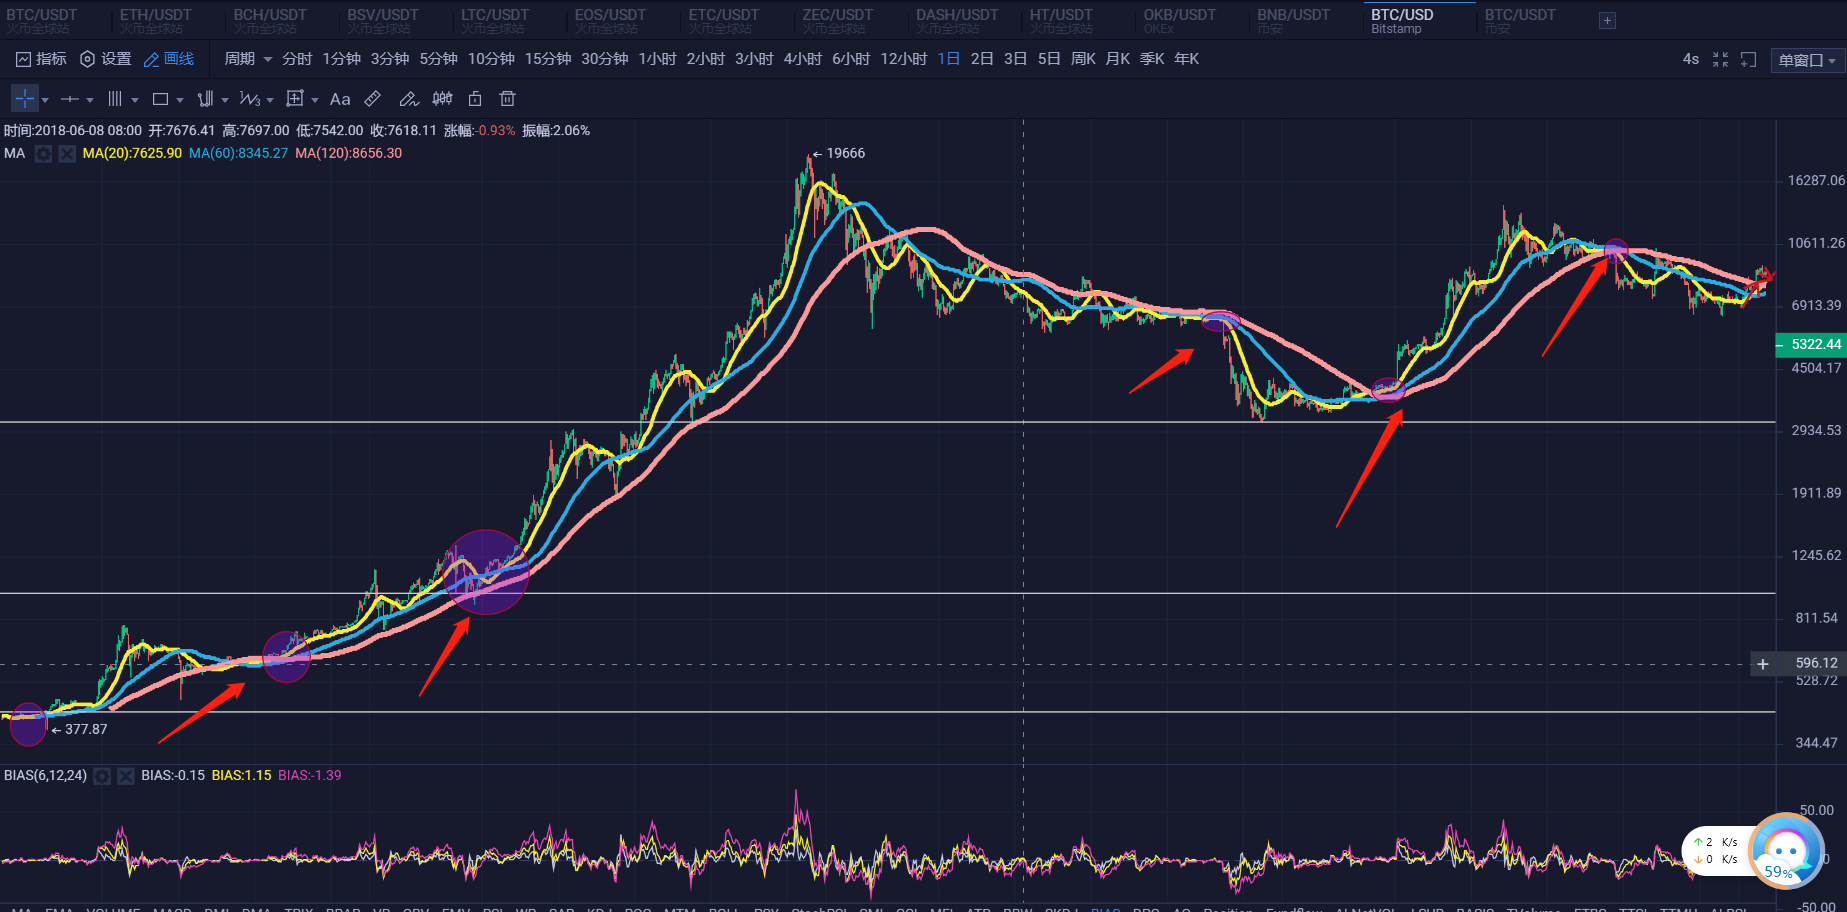The height and width of the screenshot is (912, 1847).
Task: Select the ruler tool
Action: coord(373,99)
